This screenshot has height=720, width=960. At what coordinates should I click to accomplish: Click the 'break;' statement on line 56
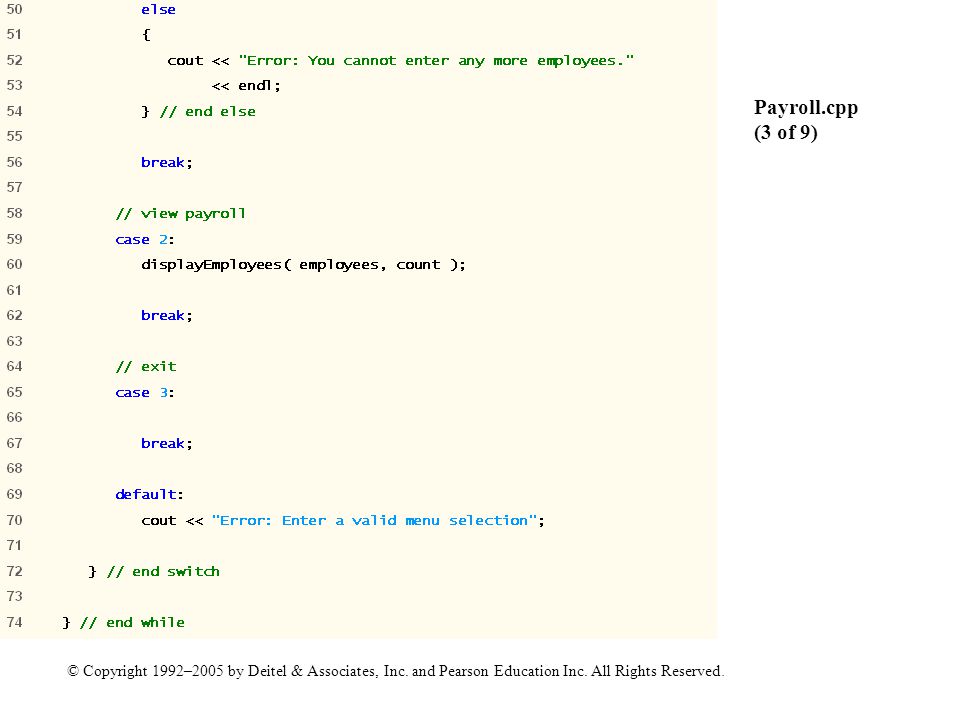[x=167, y=162]
